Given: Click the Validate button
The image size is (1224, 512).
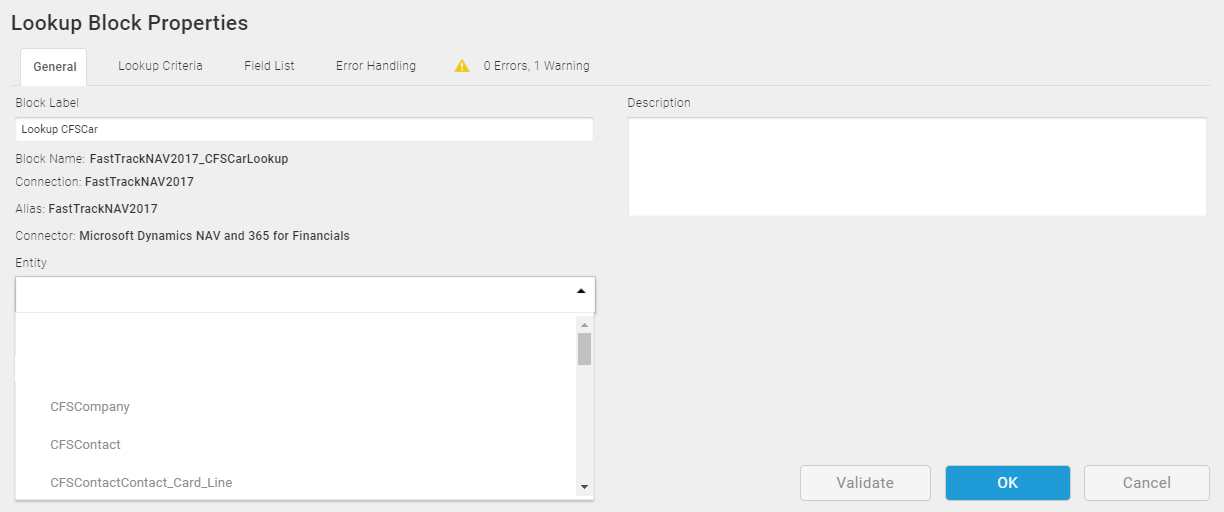Looking at the screenshot, I should pos(865,483).
